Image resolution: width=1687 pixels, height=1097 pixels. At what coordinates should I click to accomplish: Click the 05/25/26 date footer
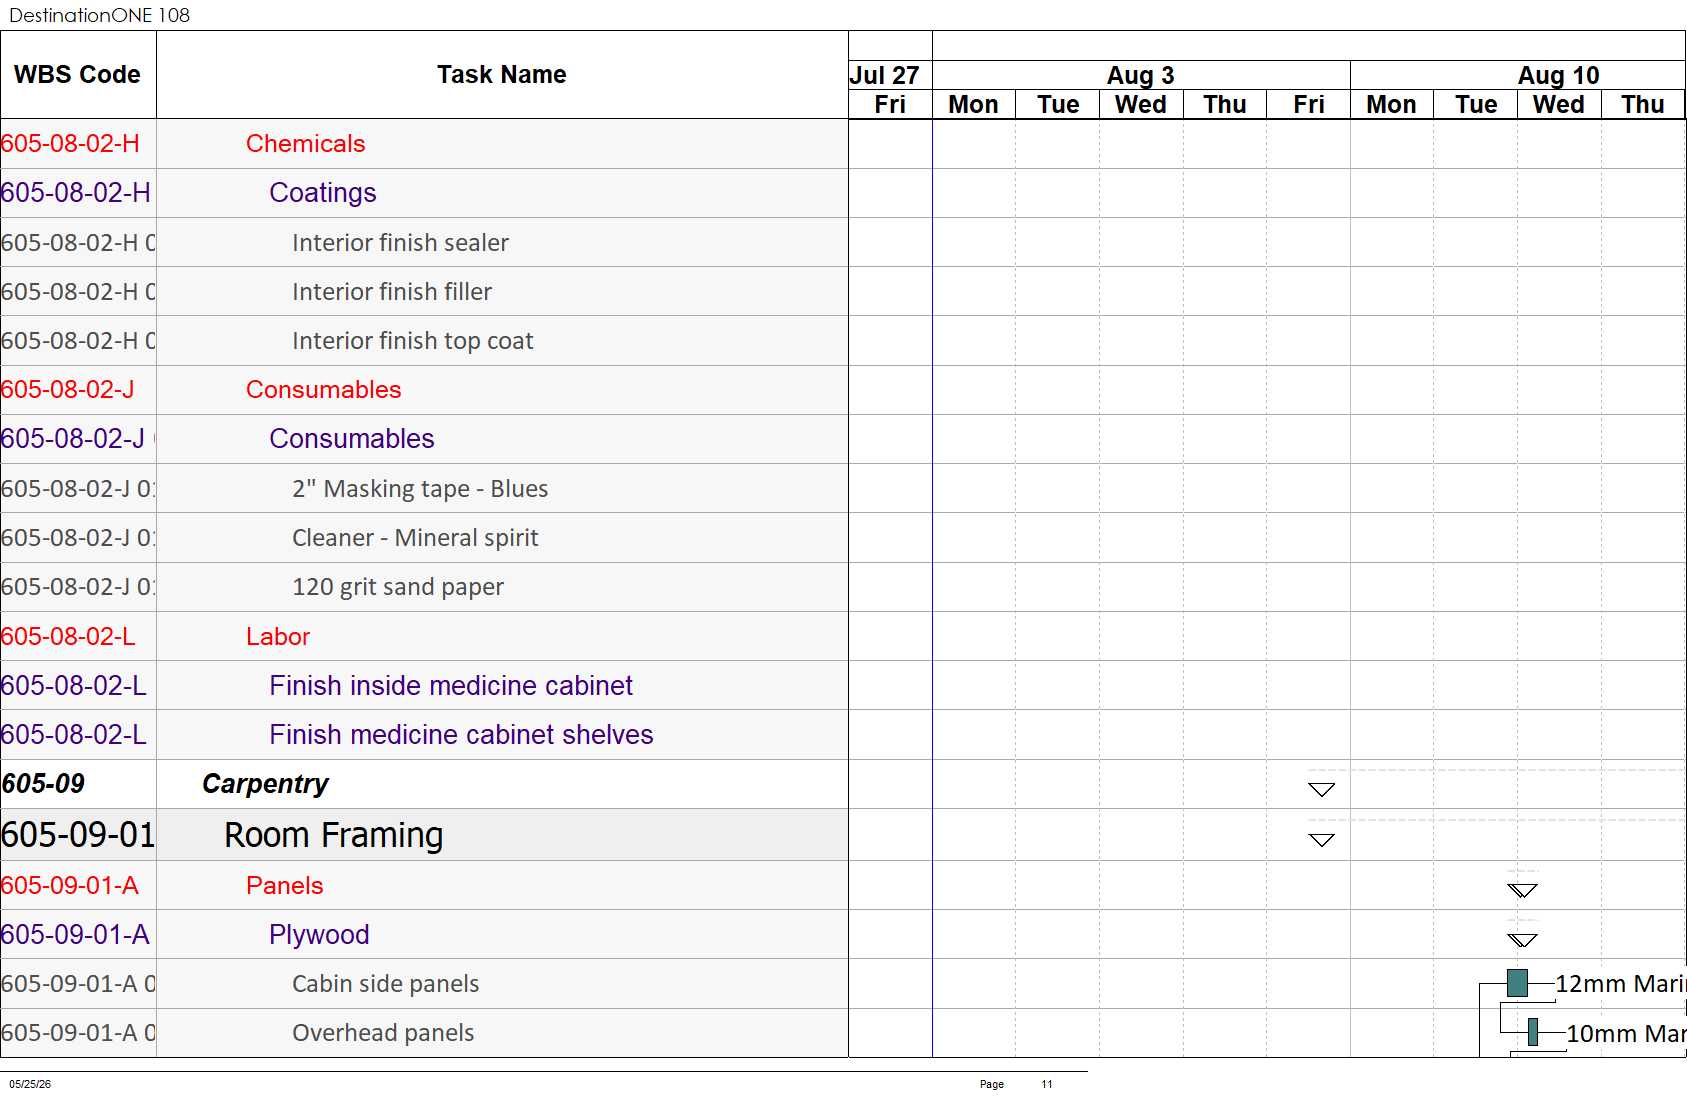(x=30, y=1084)
